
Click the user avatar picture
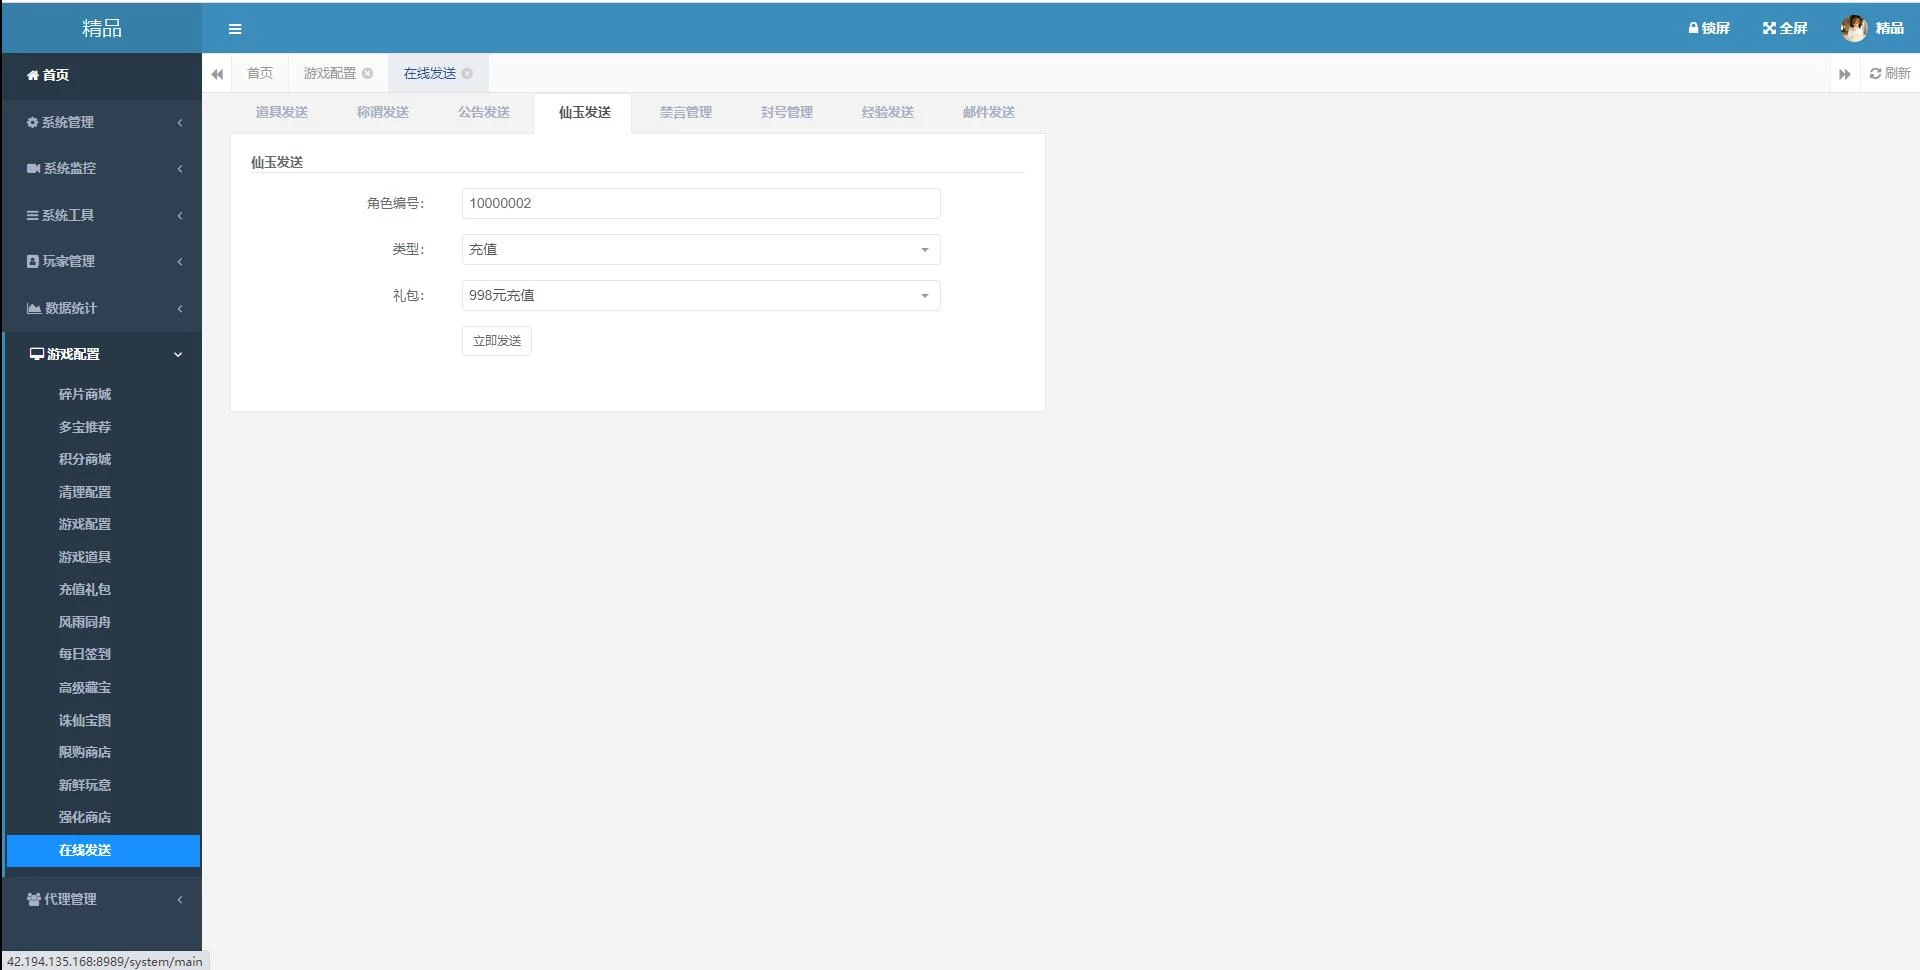click(x=1853, y=28)
